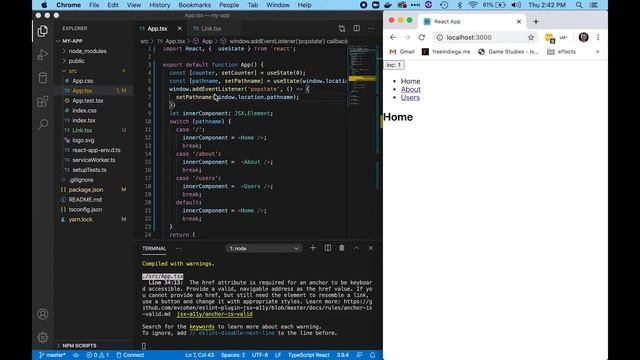Open the effects bookmark folder
Viewport: 640px width, 360px height.
[x=562, y=52]
